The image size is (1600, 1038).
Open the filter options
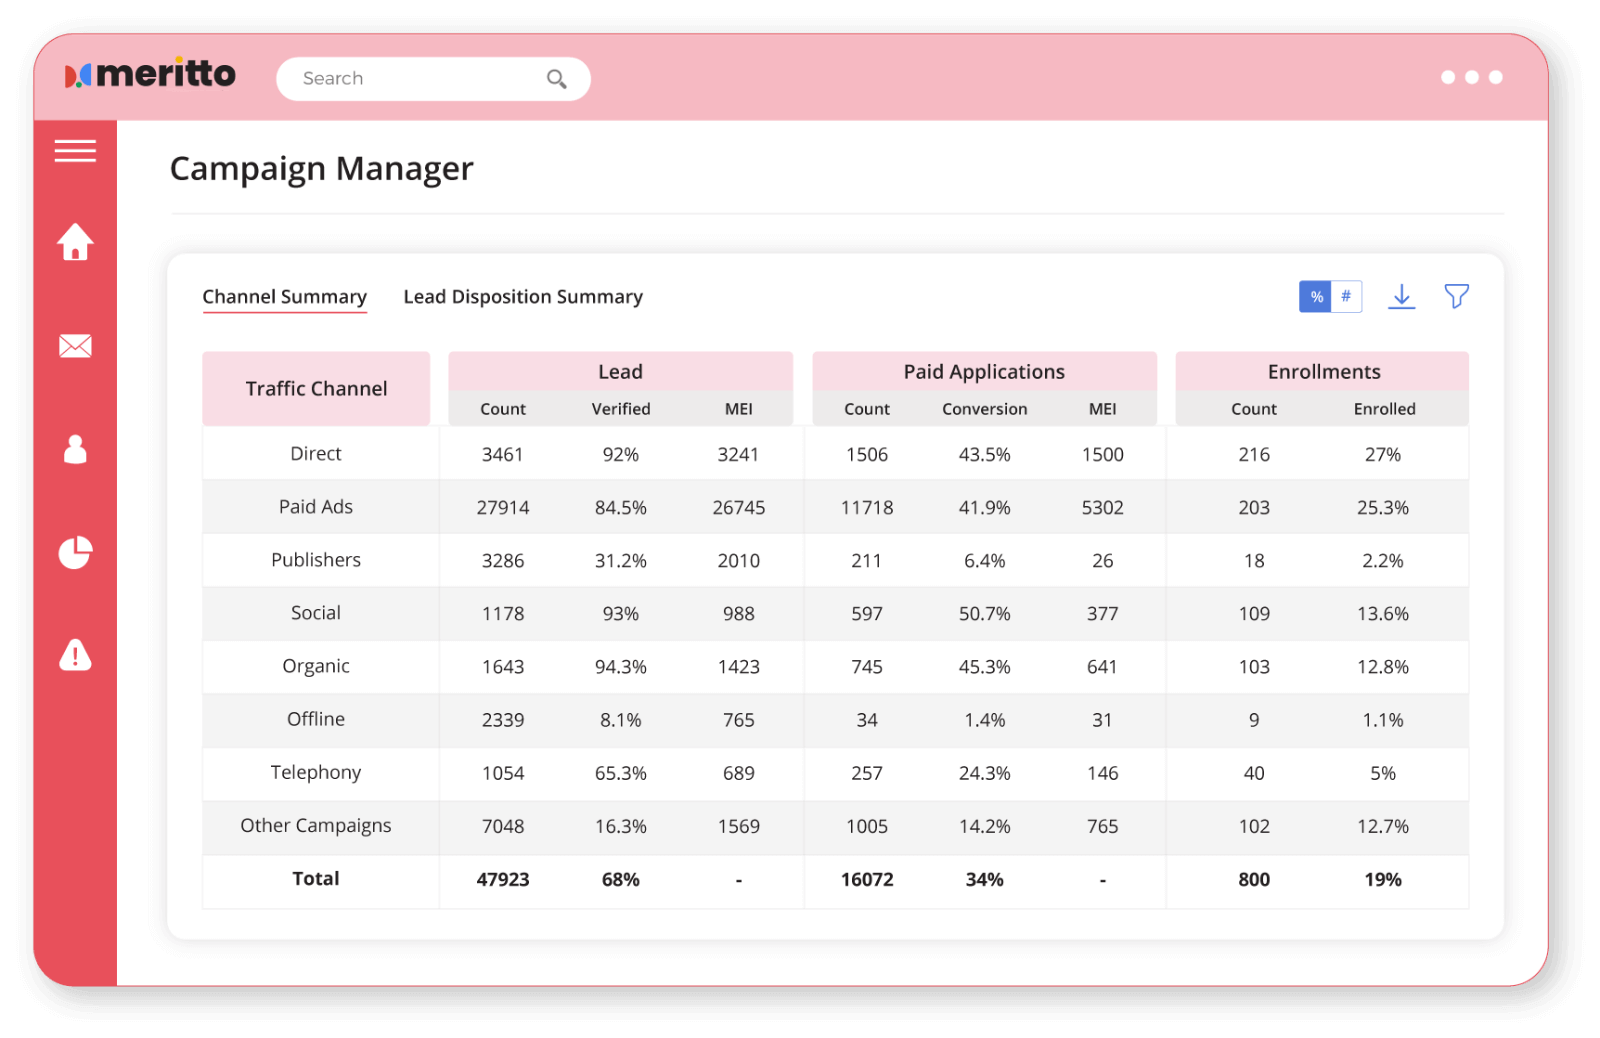click(x=1457, y=296)
